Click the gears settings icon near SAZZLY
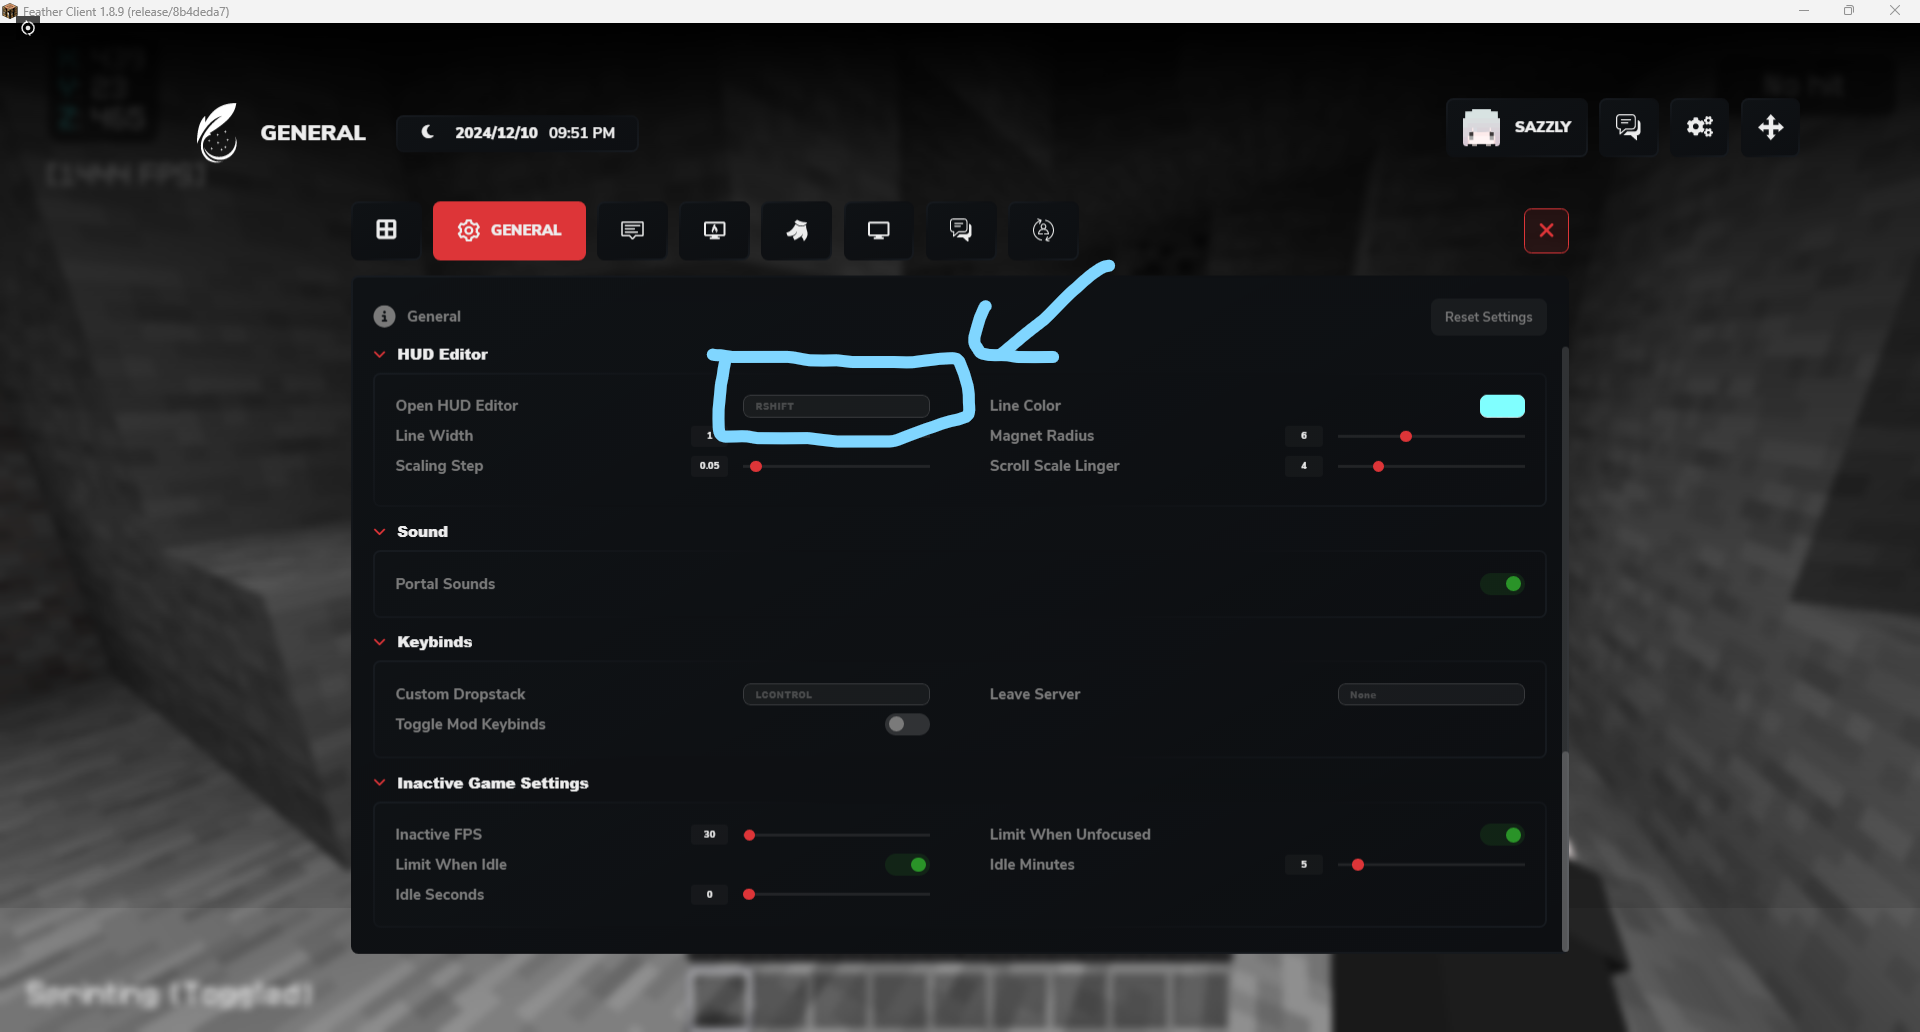This screenshot has height=1032, width=1920. (1699, 127)
